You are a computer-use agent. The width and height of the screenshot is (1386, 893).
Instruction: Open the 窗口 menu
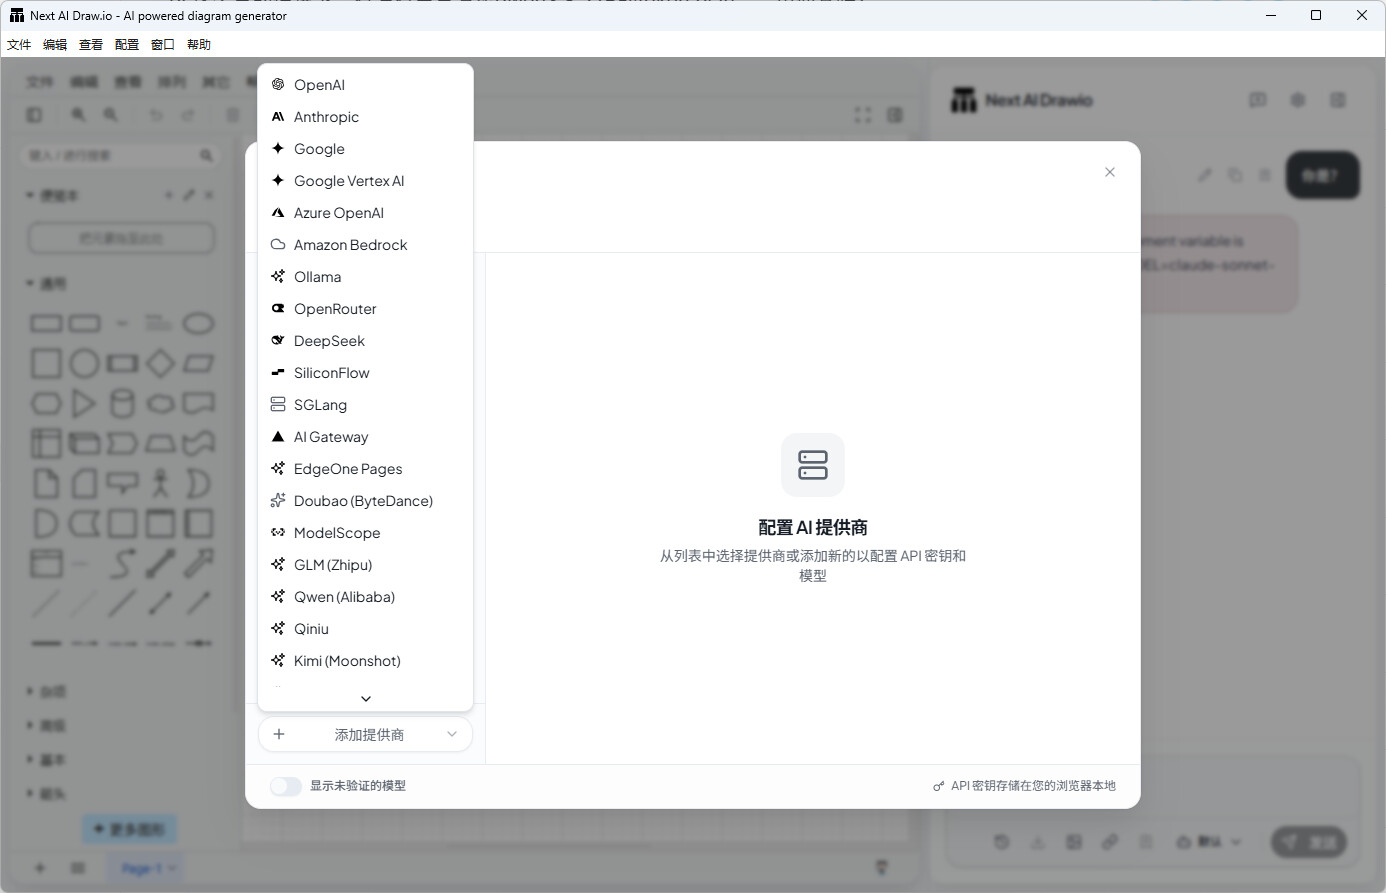click(x=163, y=45)
